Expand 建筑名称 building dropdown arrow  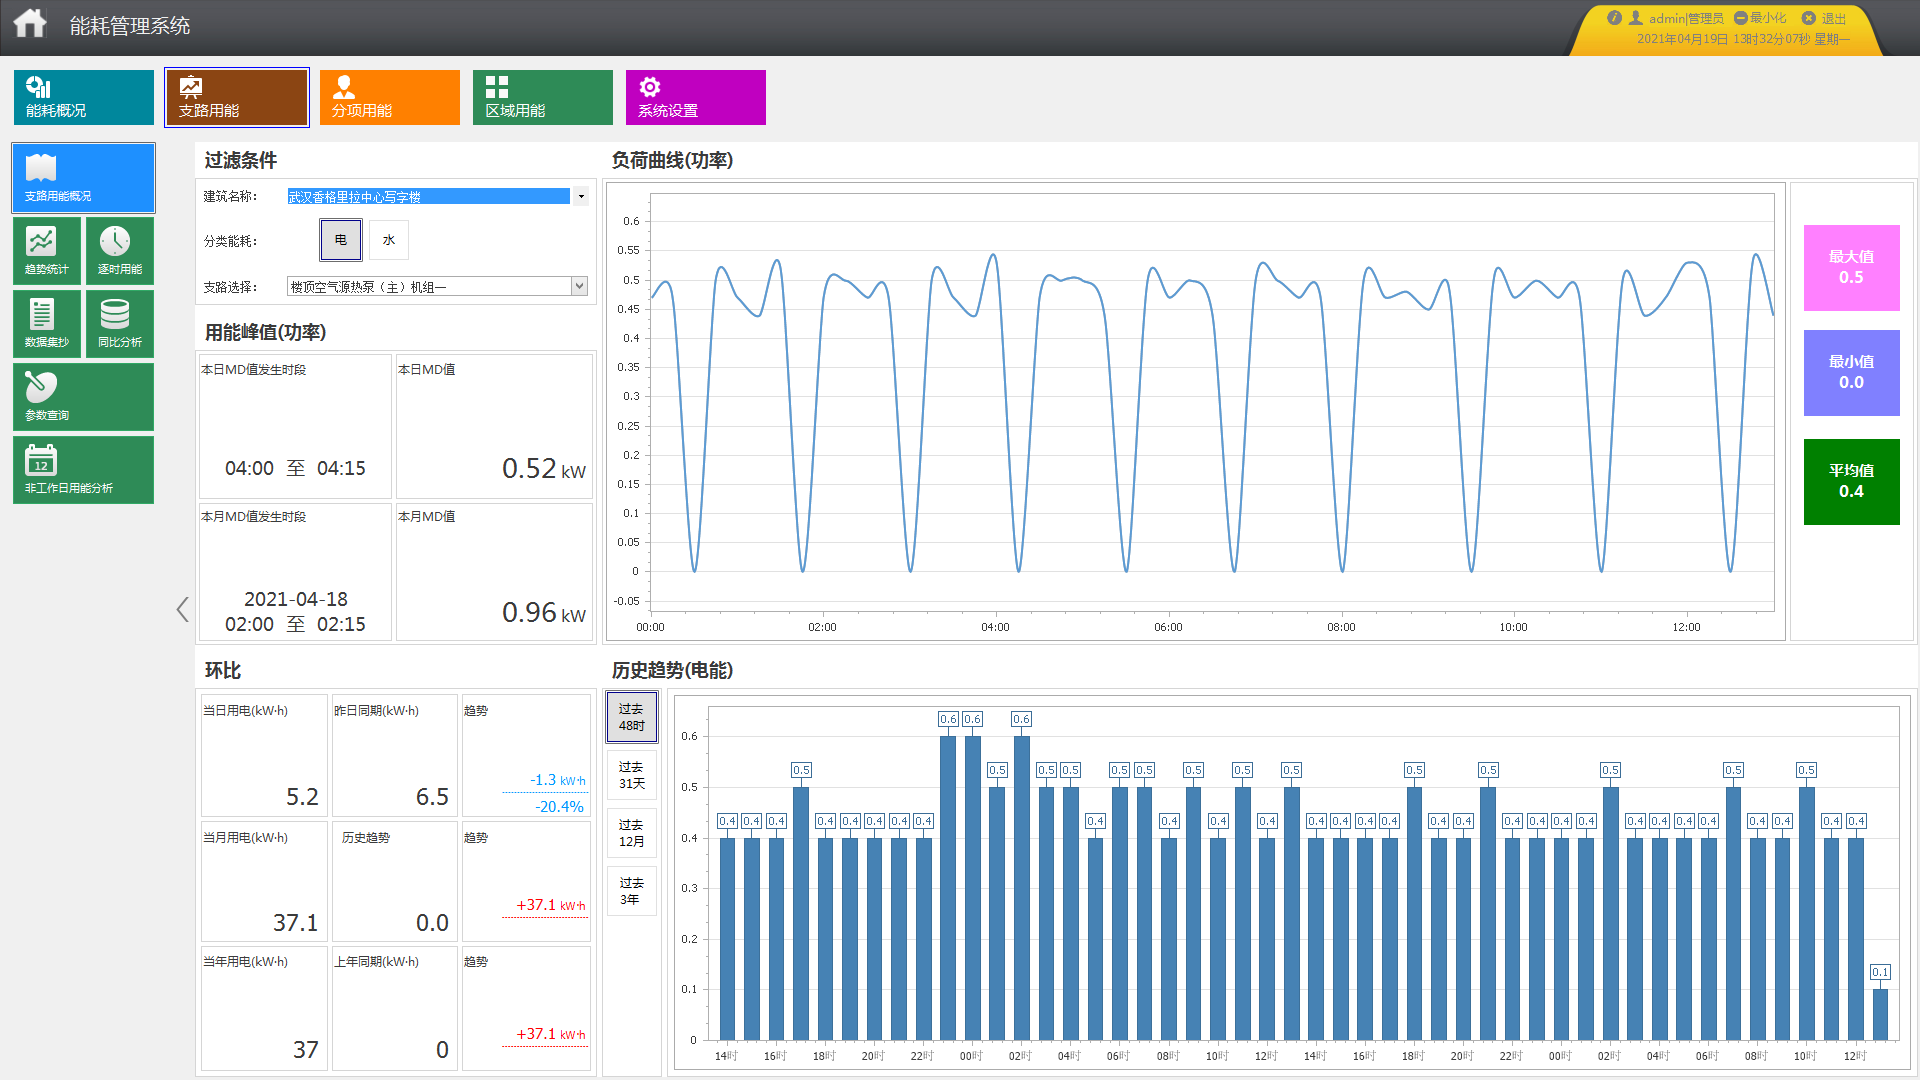(581, 196)
